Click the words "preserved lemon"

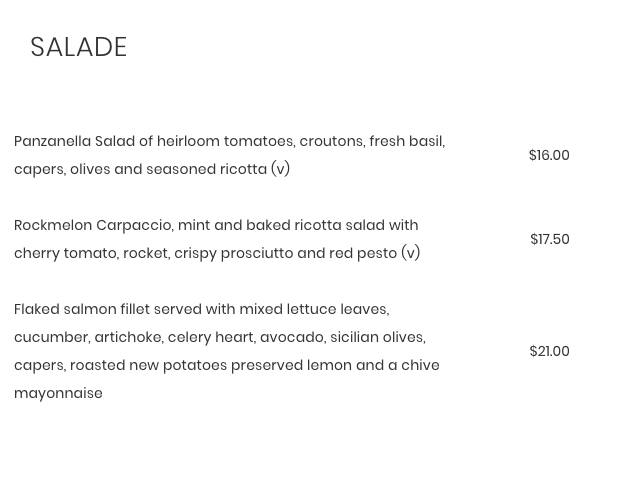point(291,366)
